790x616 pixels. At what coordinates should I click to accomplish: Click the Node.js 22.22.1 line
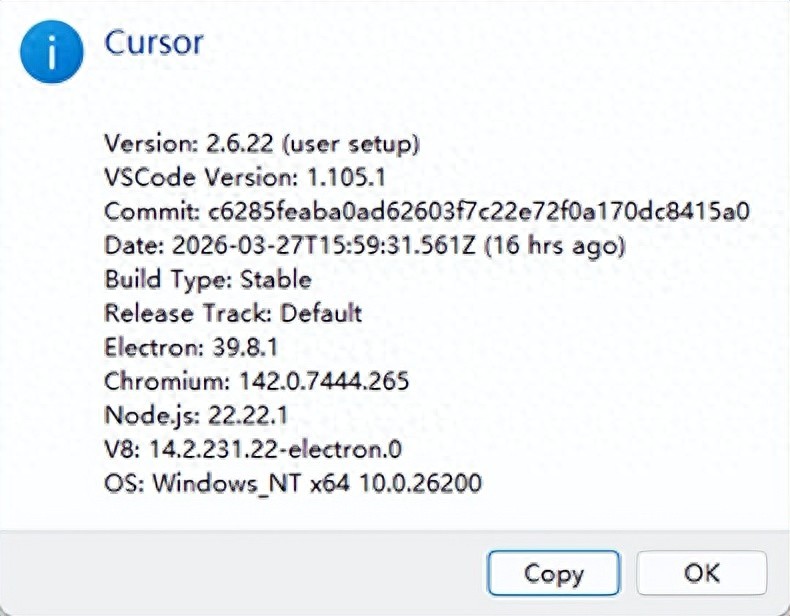(x=196, y=416)
